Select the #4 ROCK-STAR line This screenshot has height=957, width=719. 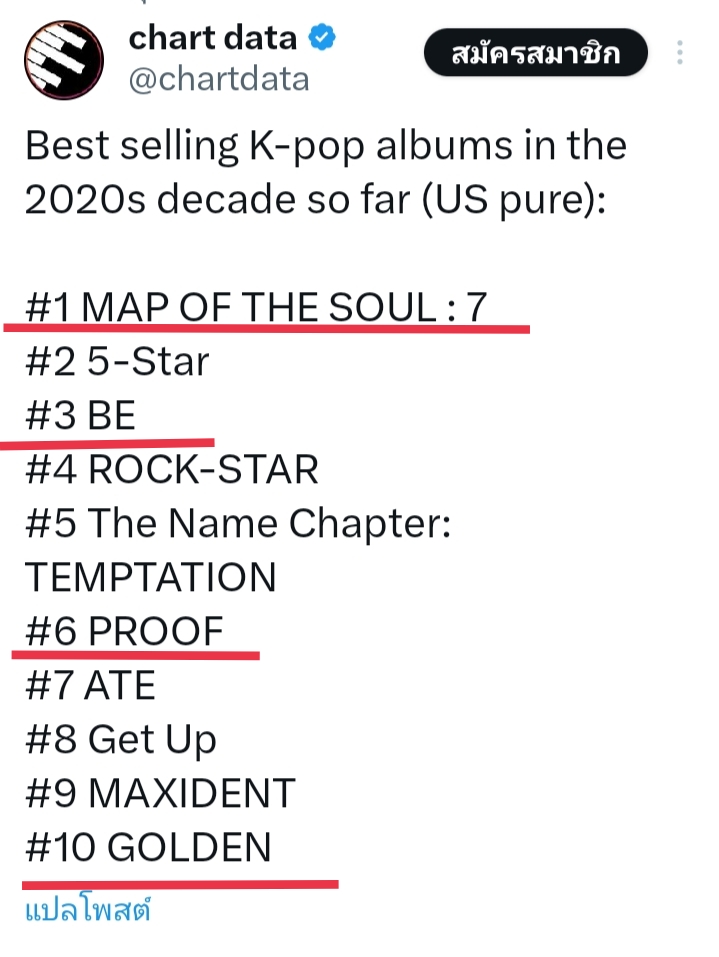tap(172, 469)
